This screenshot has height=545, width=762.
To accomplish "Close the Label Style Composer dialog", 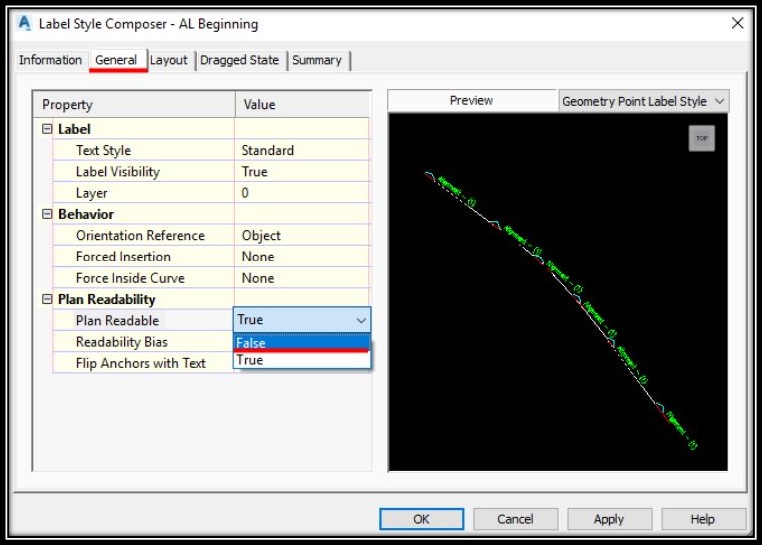I will pos(737,23).
